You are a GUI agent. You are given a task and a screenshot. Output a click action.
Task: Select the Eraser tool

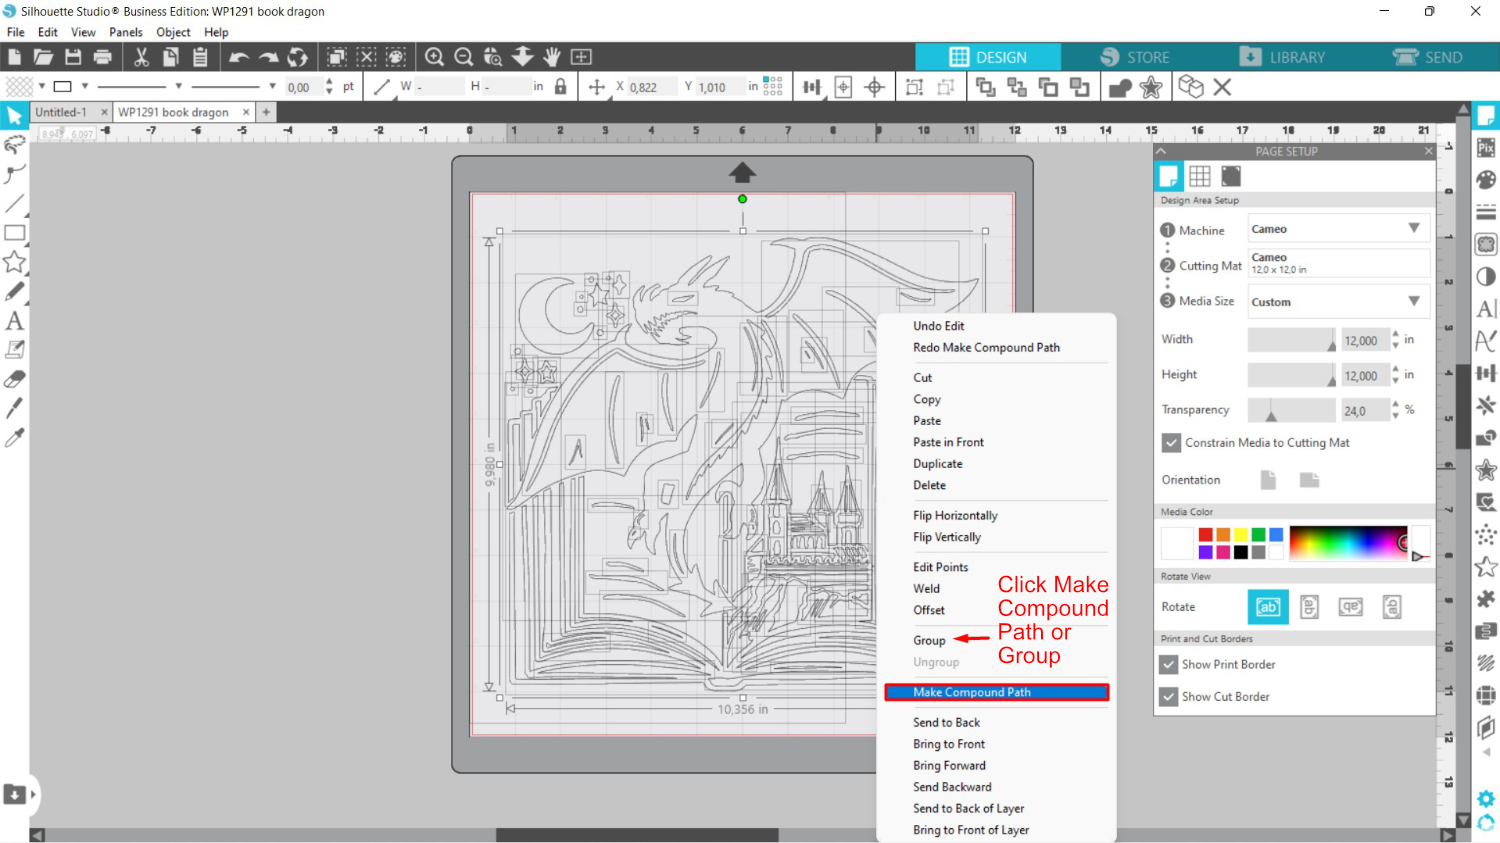coord(14,379)
